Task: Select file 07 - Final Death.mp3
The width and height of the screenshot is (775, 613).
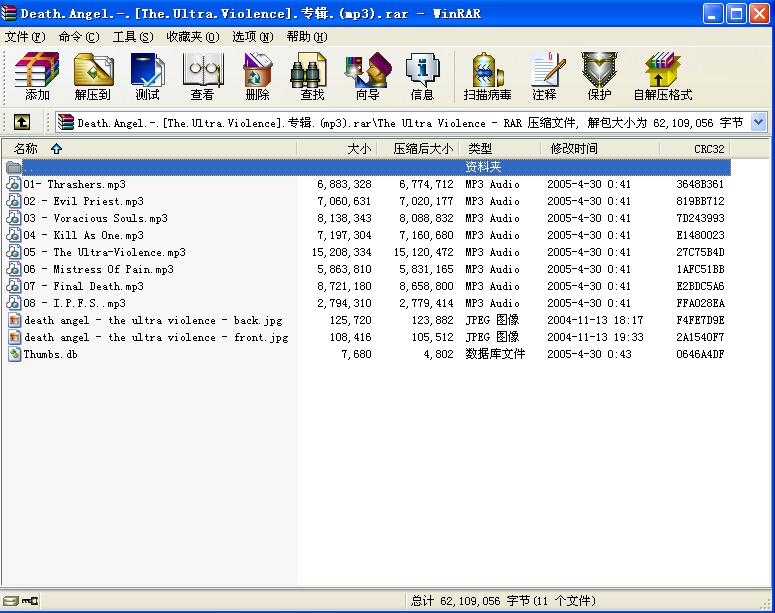Action: (x=84, y=286)
